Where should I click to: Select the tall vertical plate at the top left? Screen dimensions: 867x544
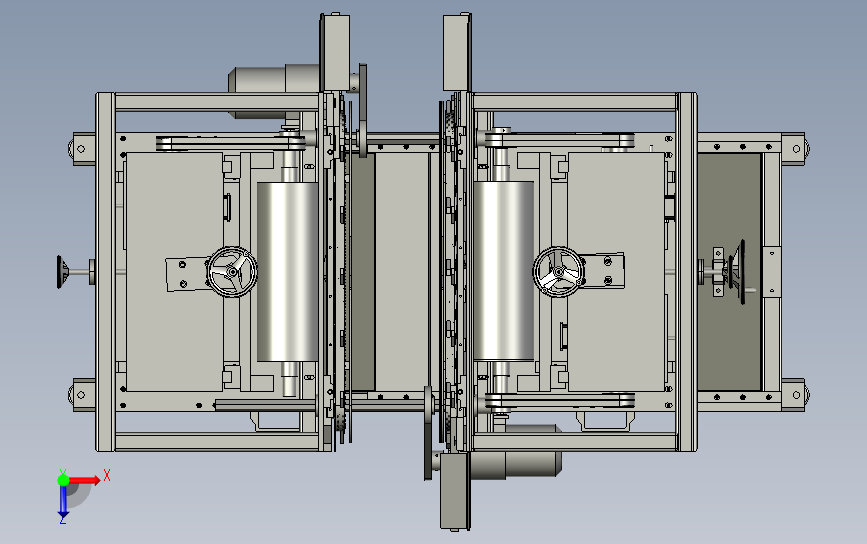pyautogui.click(x=336, y=53)
